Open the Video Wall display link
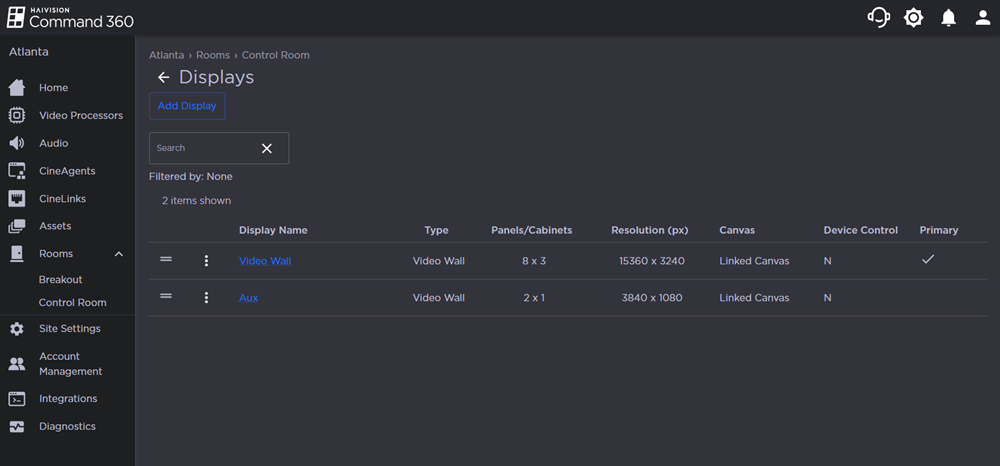Viewport: 1000px width, 466px height. coord(265,261)
